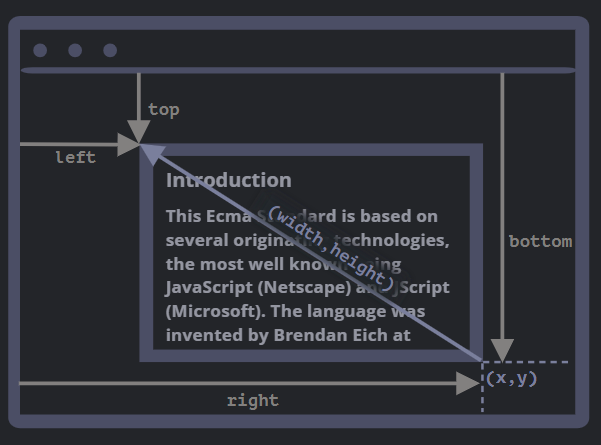Click the "Introduction" heading
This screenshot has height=445, width=601.
coord(228,181)
